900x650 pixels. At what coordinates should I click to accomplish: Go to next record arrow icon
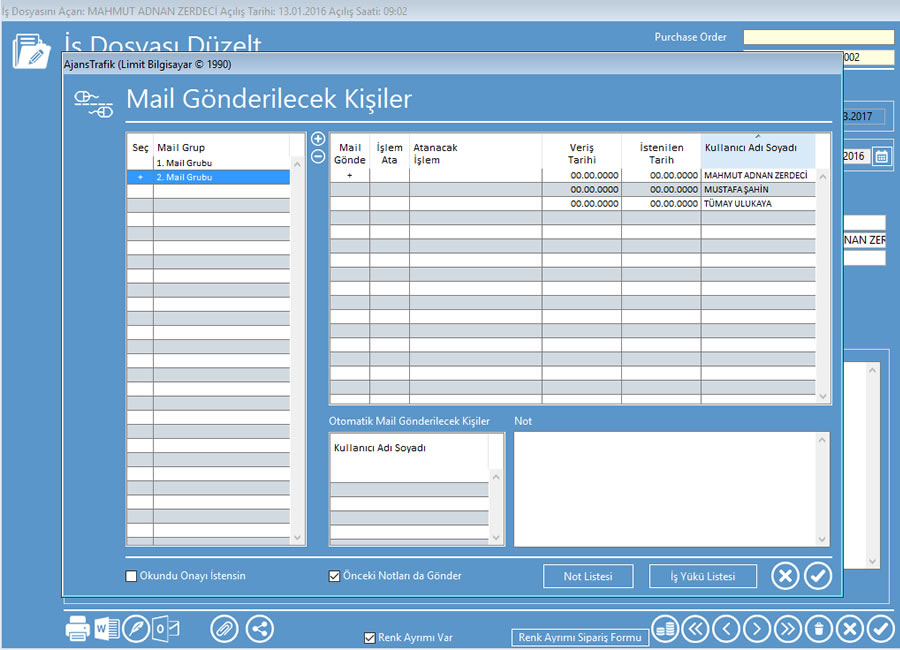tap(757, 629)
